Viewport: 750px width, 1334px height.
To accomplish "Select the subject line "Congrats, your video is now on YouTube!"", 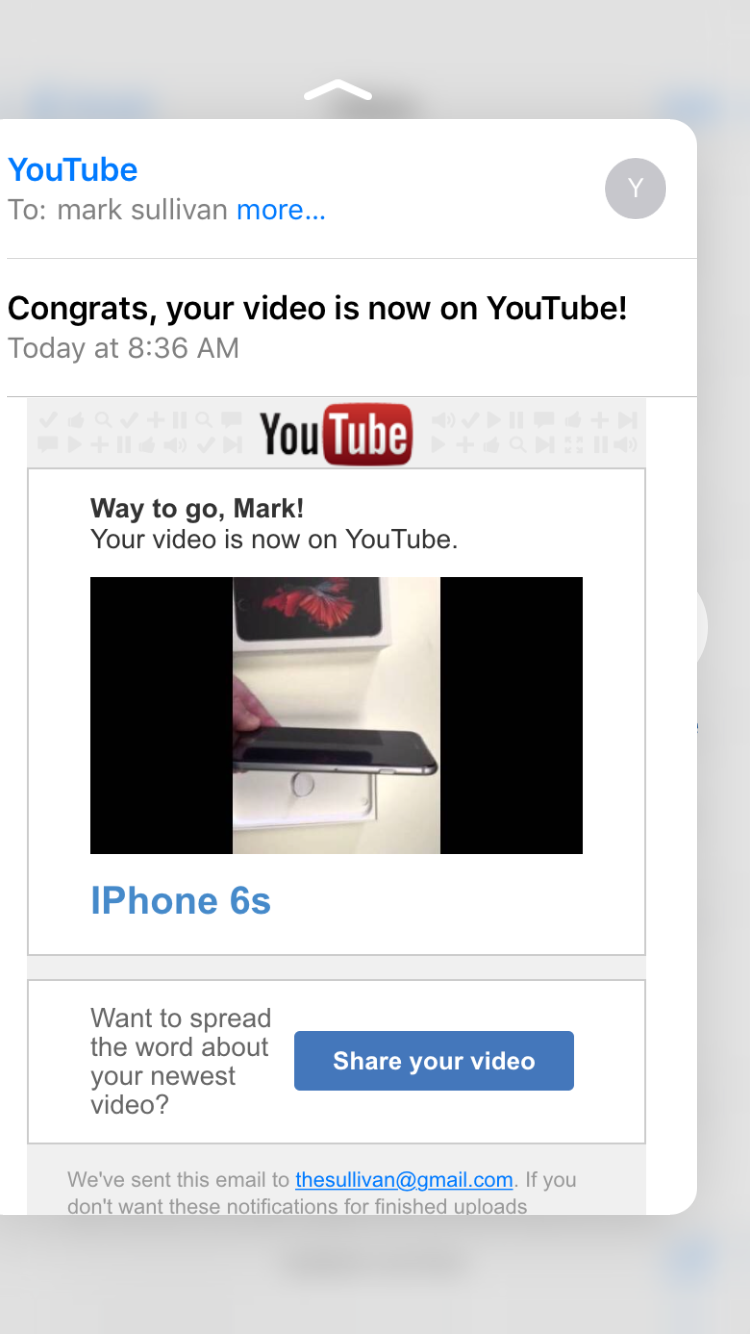I will (x=317, y=308).
